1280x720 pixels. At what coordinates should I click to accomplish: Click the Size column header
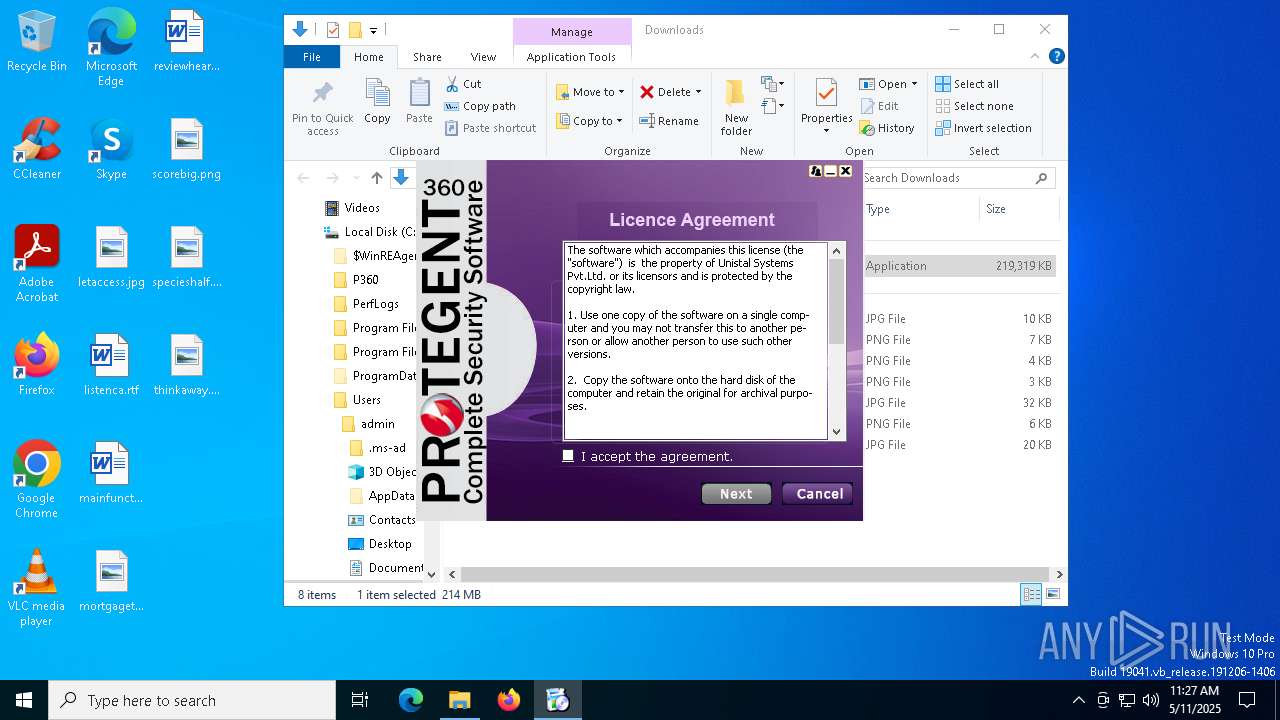[x=996, y=209]
